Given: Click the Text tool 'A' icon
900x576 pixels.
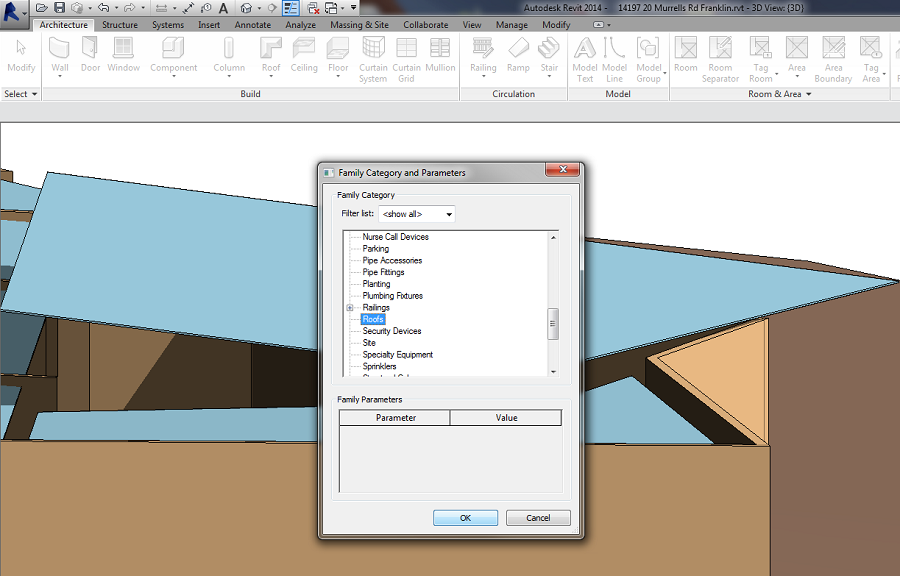Looking at the screenshot, I should point(223,8).
